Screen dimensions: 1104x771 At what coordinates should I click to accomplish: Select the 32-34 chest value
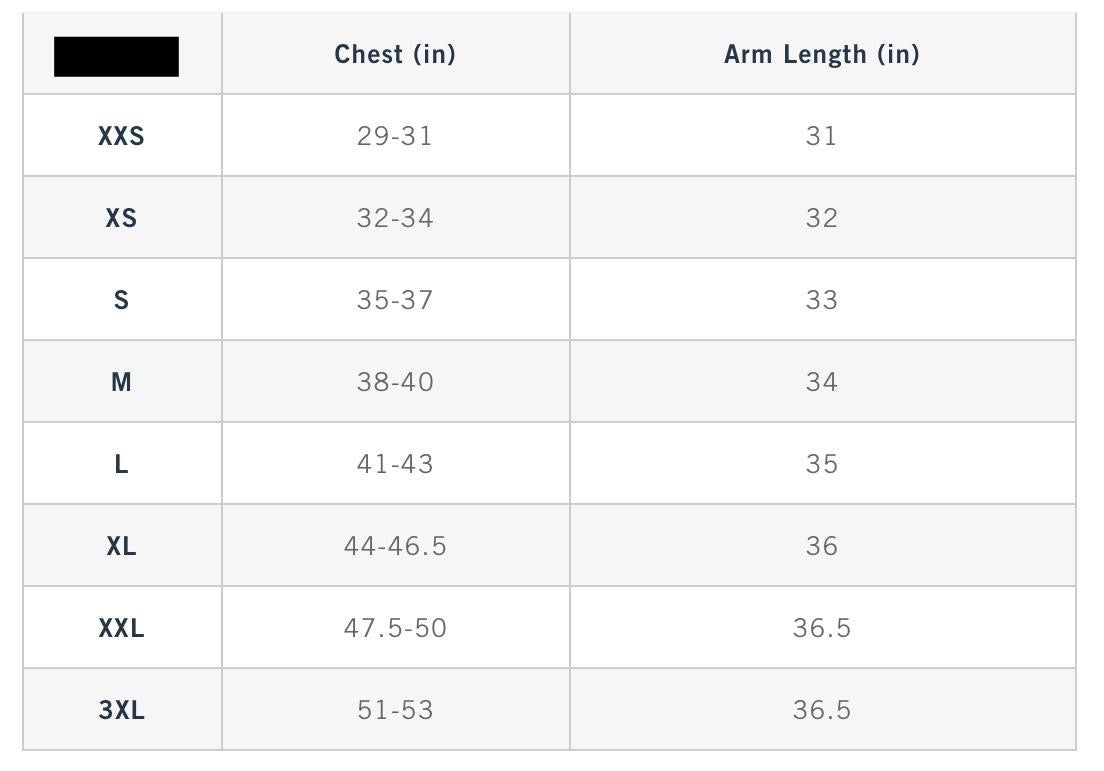tap(395, 218)
